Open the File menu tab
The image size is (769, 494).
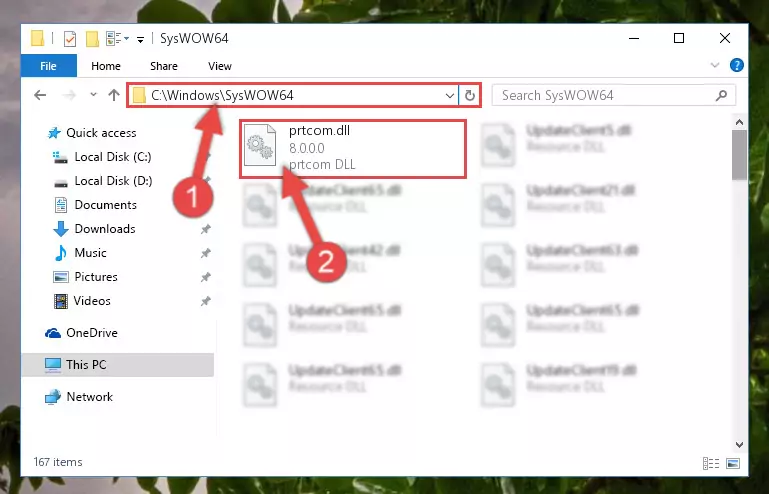(49, 66)
